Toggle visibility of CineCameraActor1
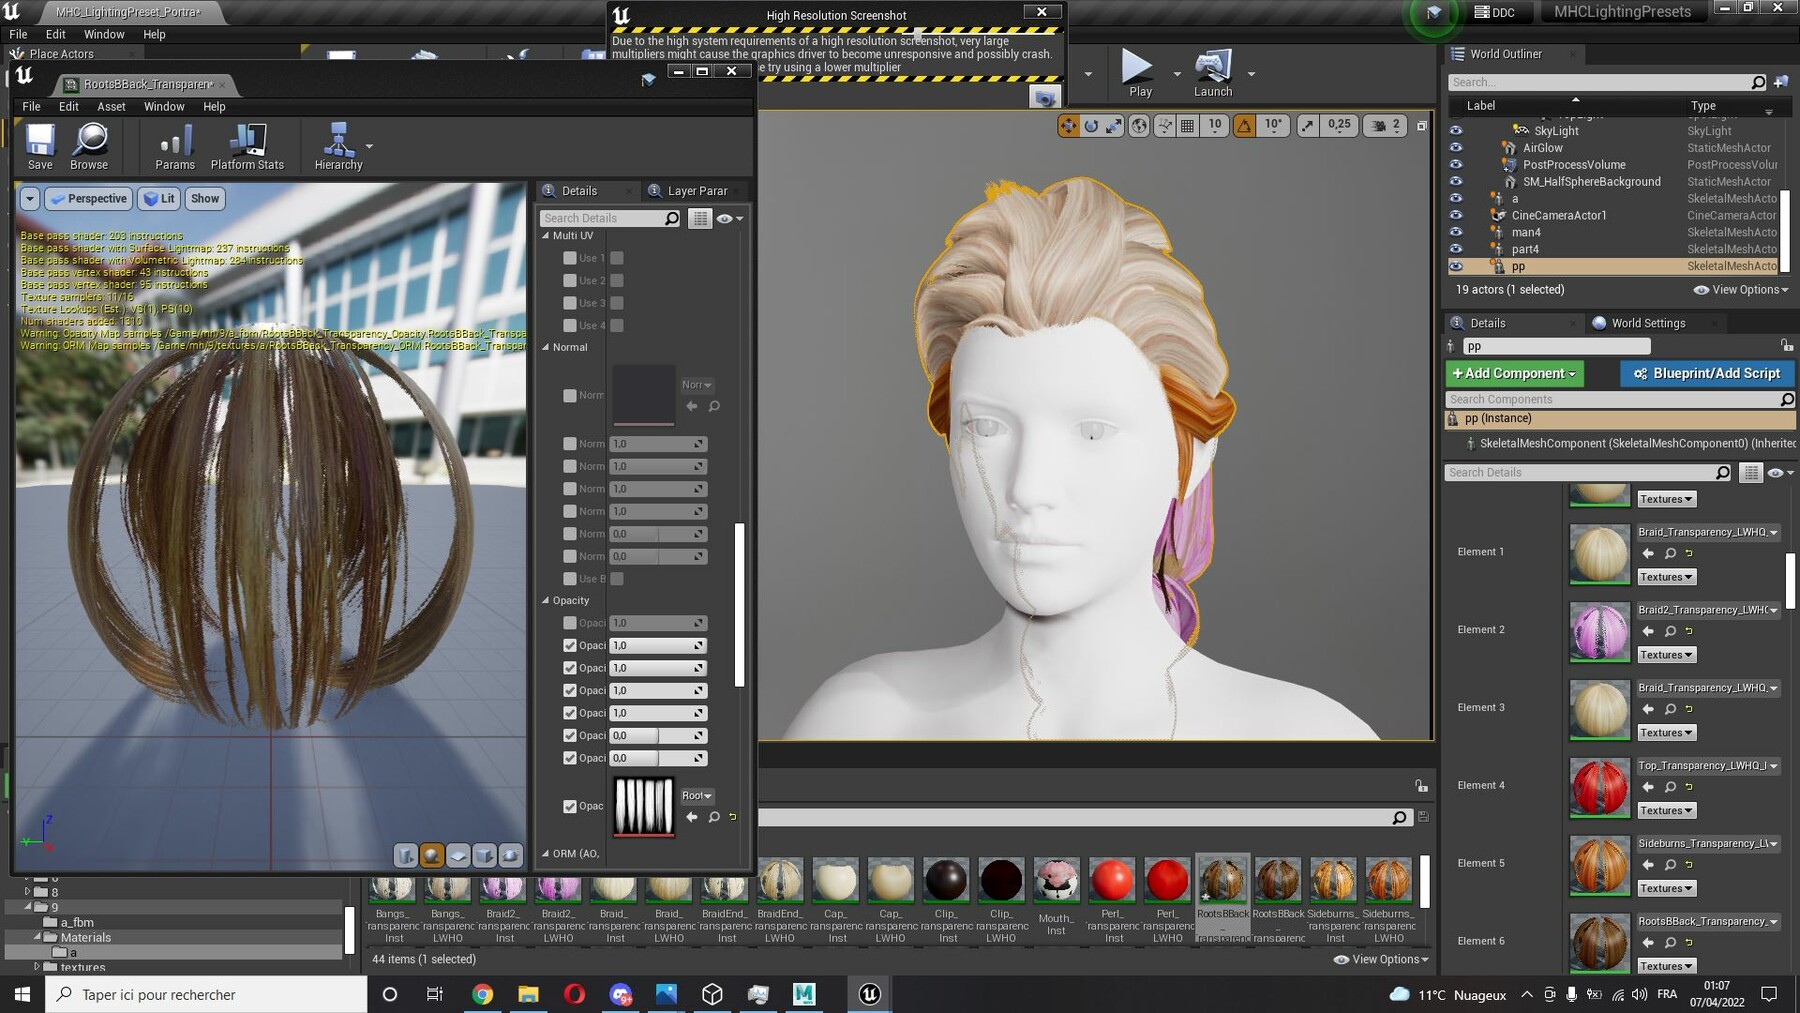The image size is (1800, 1013). coord(1456,215)
